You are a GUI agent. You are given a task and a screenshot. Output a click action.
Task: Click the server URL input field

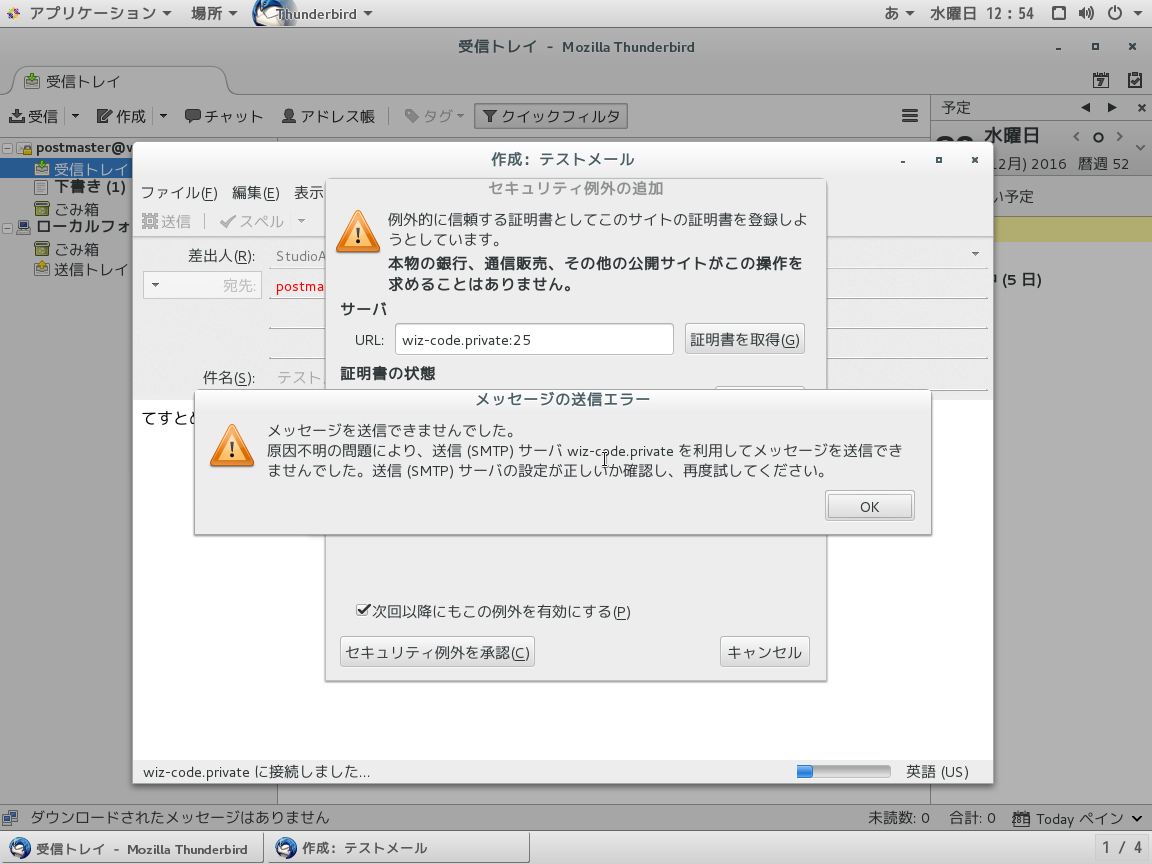pos(534,339)
